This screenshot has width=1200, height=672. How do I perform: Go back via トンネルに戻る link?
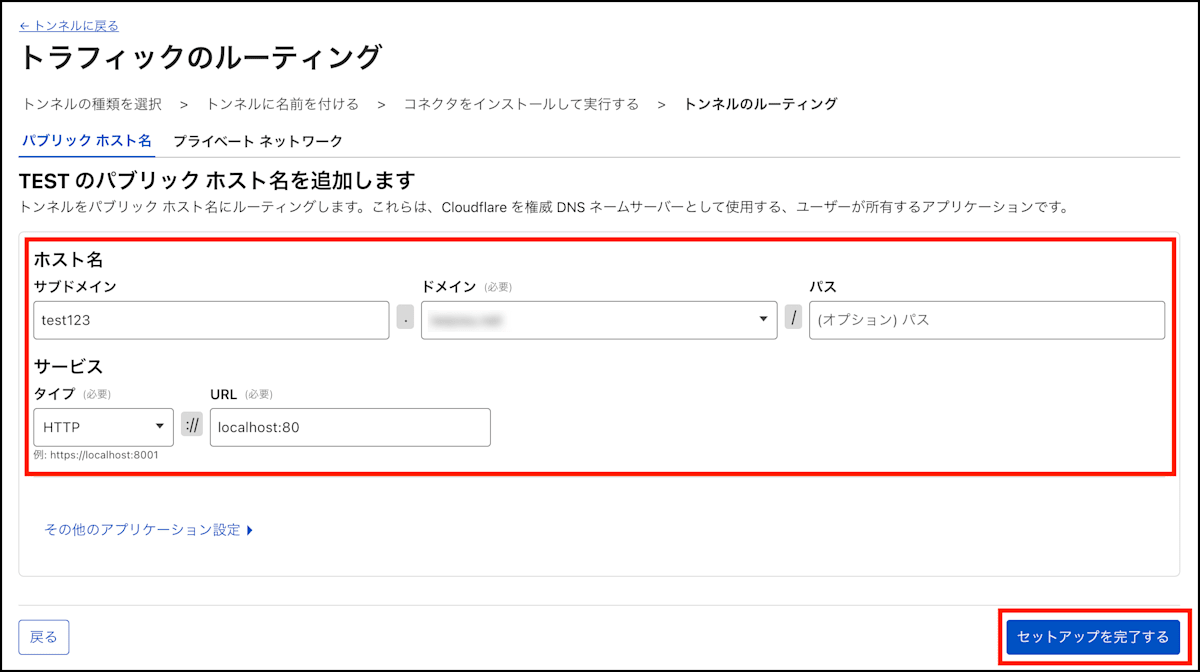point(69,26)
